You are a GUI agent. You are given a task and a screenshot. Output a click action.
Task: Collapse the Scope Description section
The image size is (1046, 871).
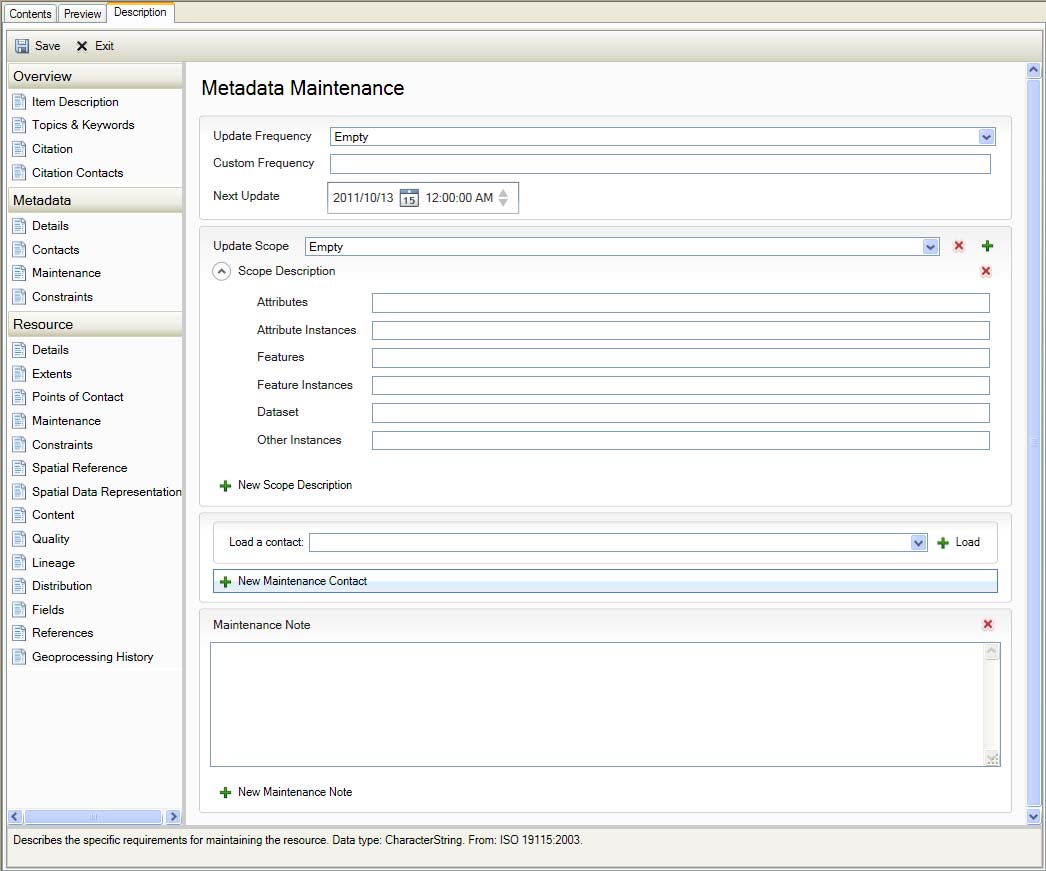(x=223, y=271)
